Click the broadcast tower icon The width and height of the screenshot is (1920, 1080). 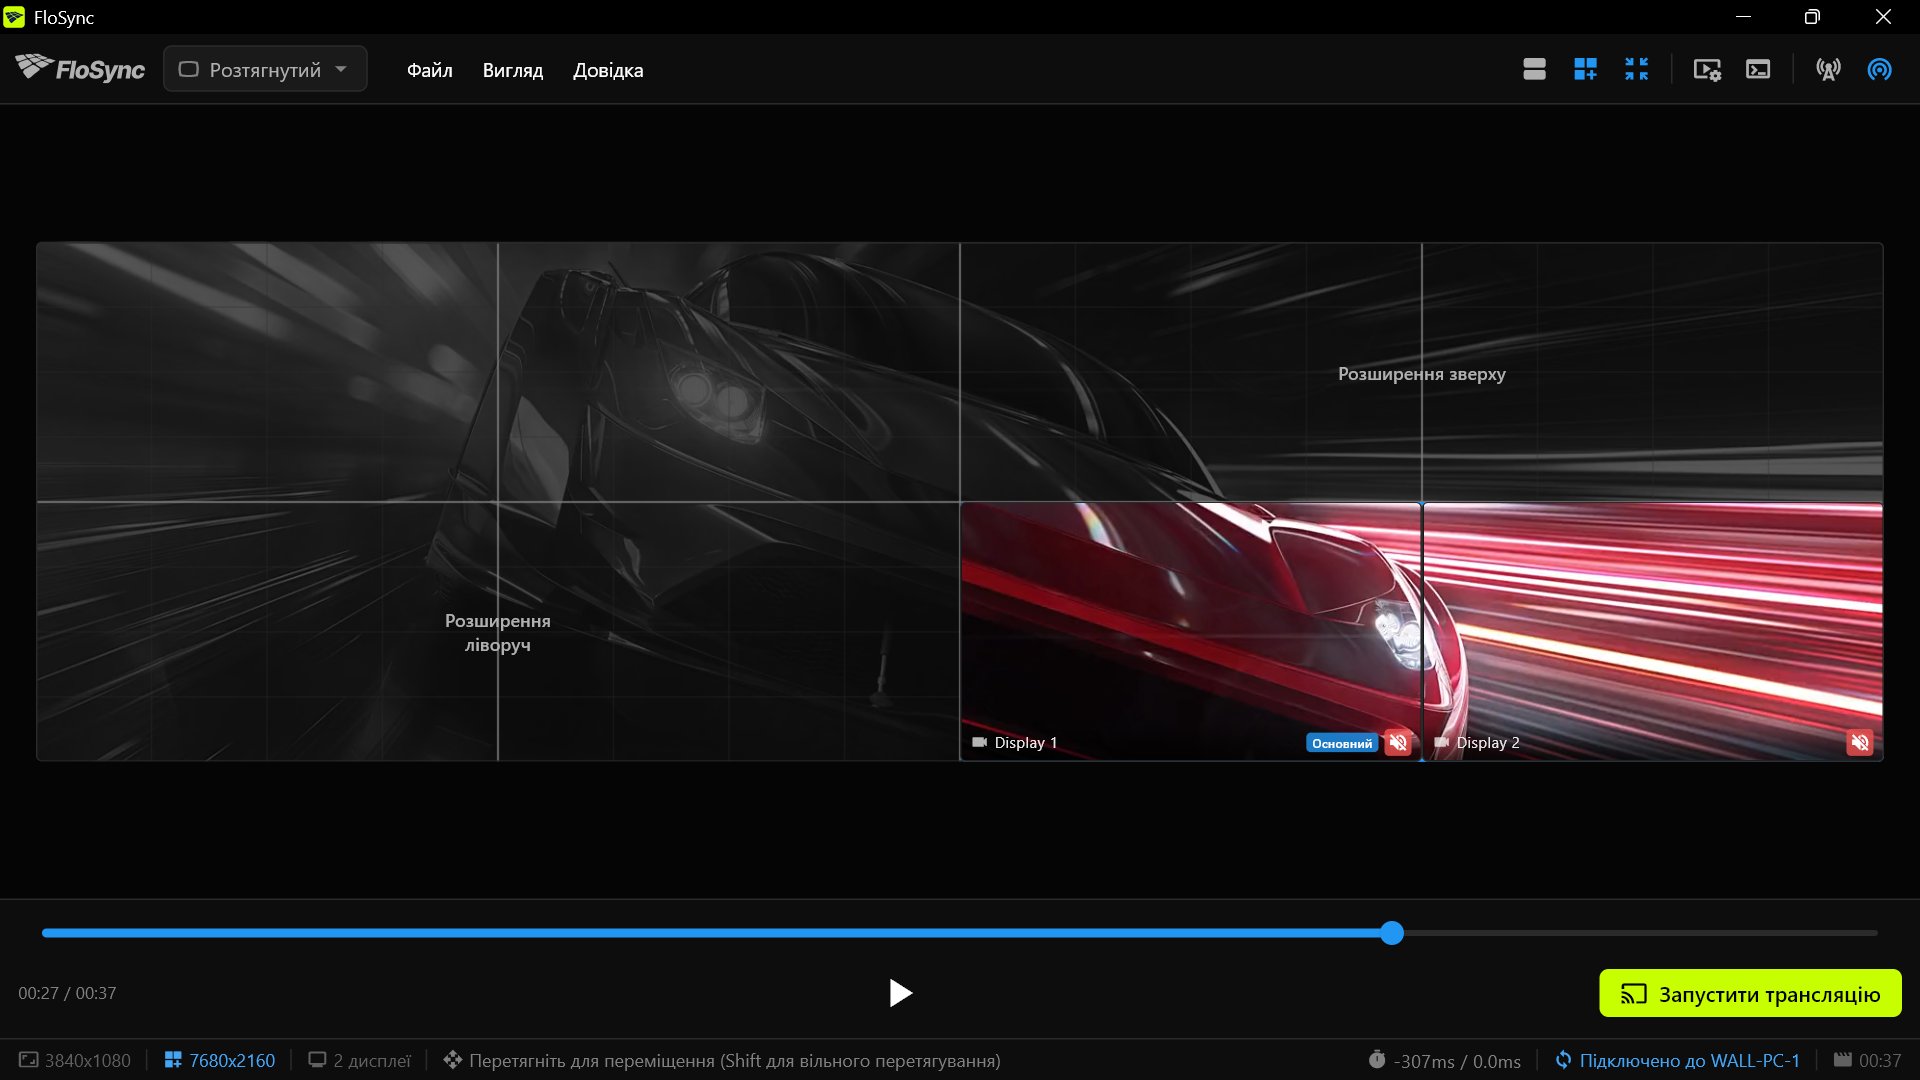click(x=1828, y=69)
